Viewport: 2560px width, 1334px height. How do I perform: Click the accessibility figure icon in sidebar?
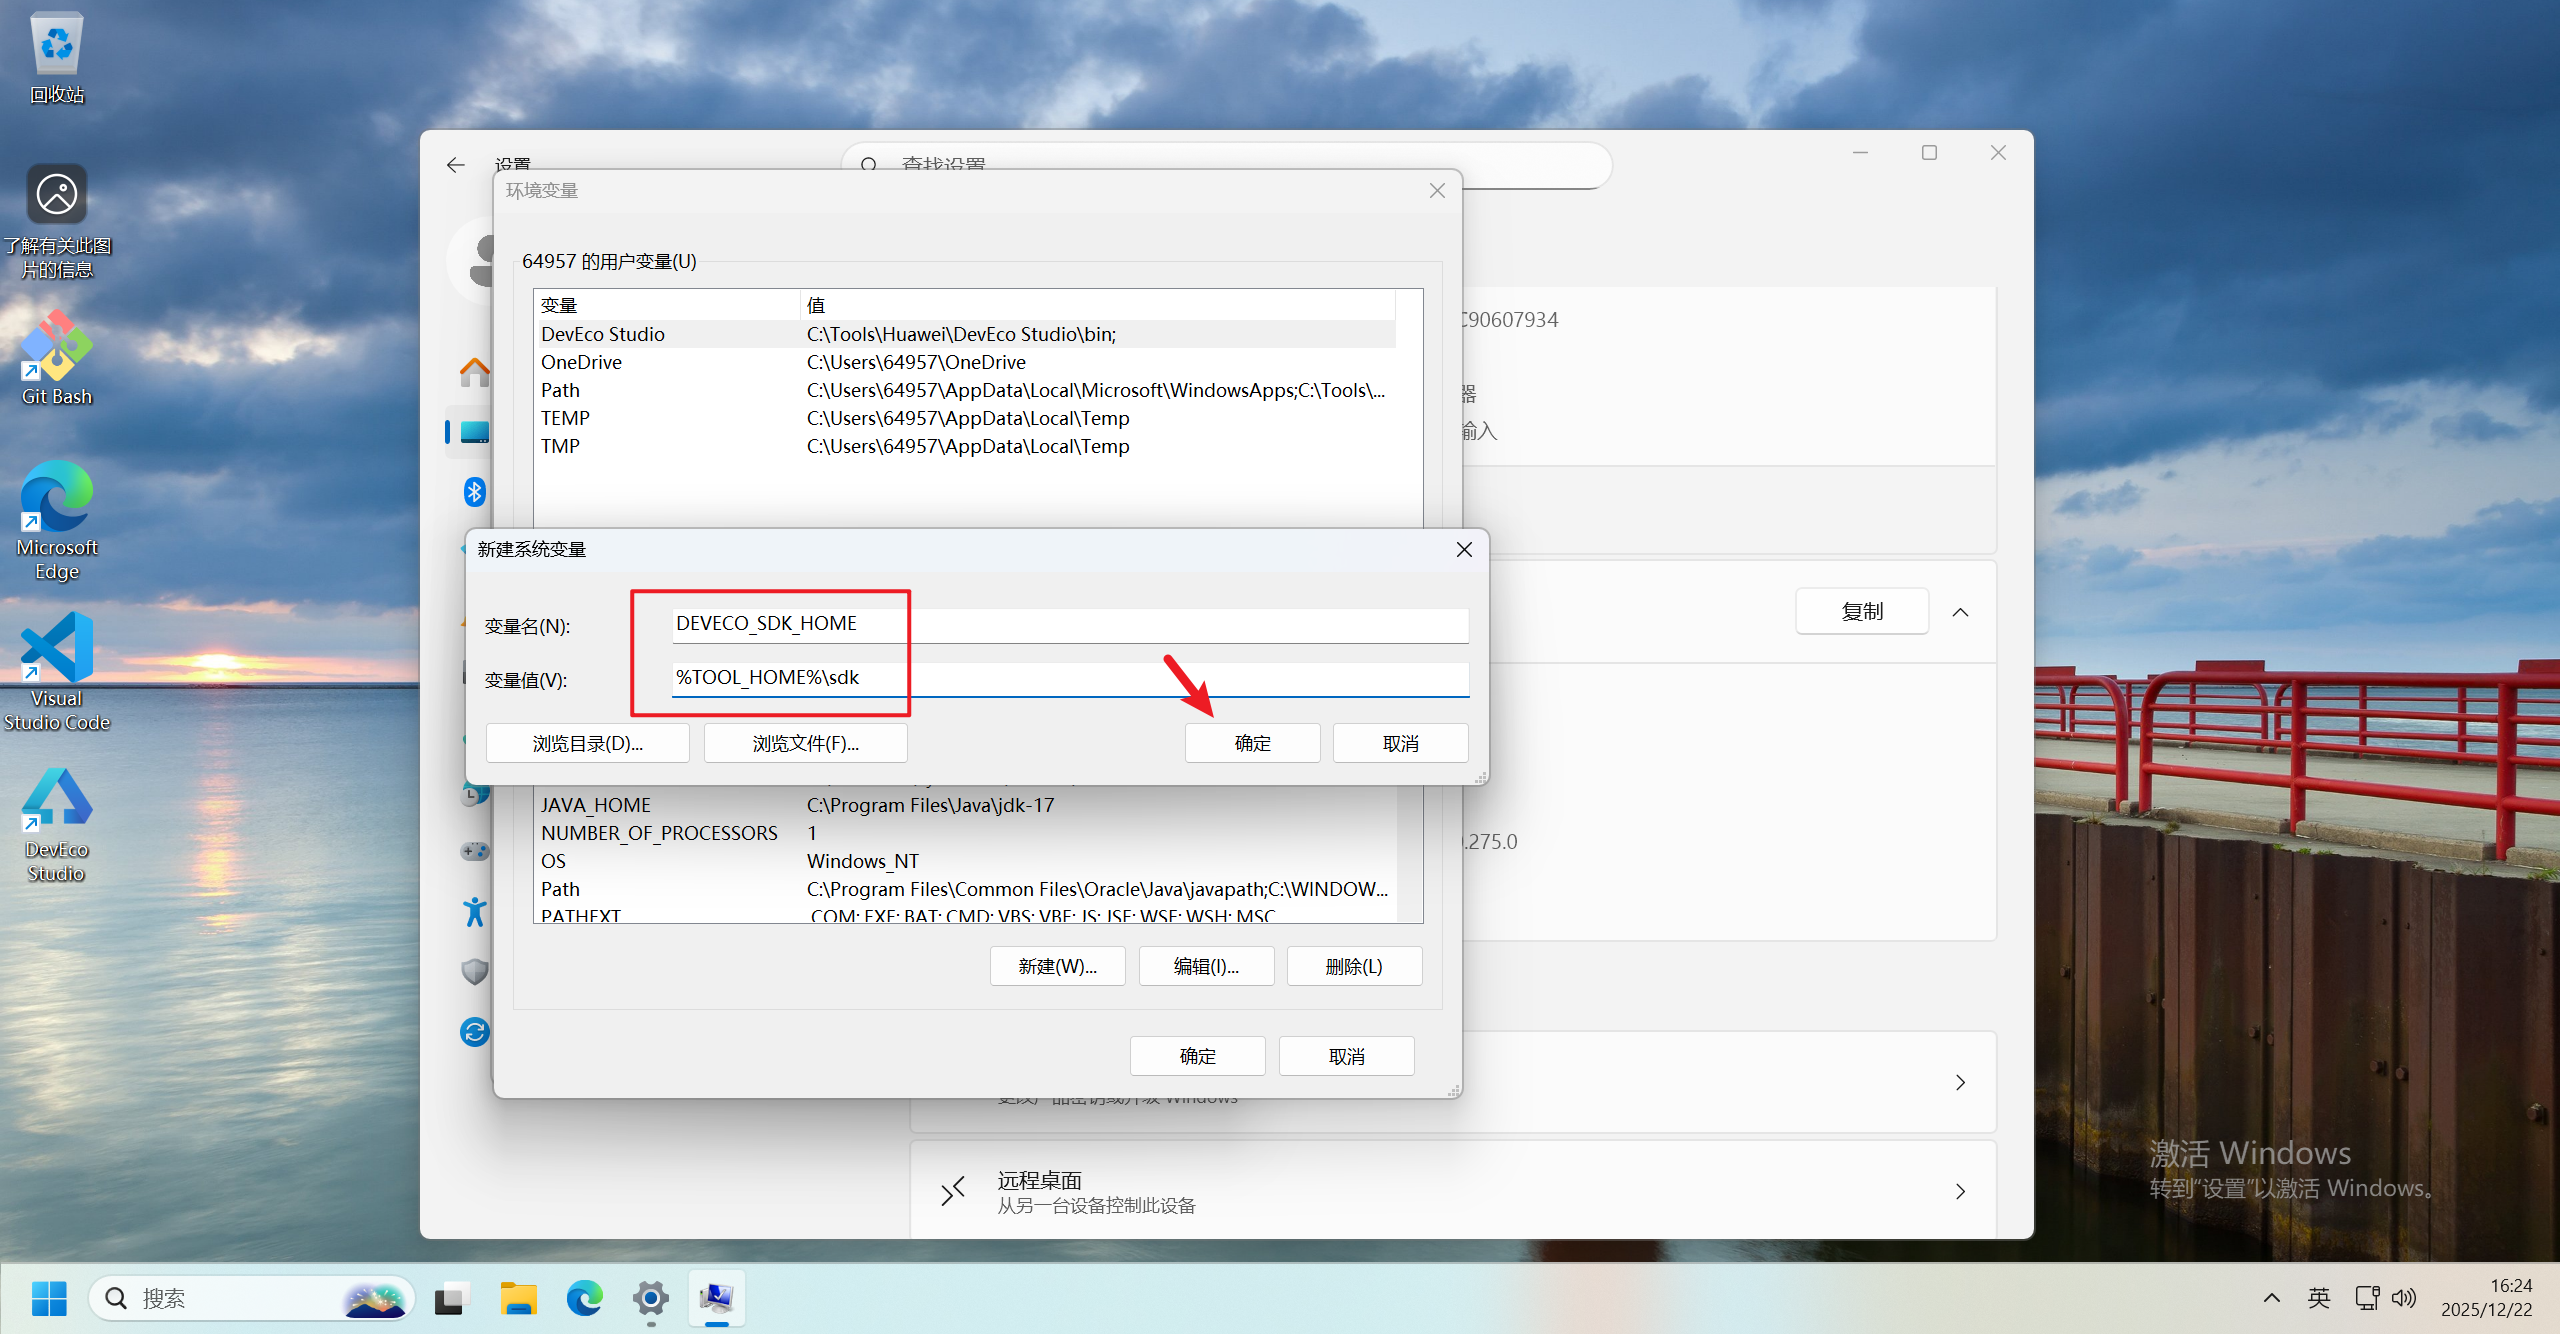474,911
